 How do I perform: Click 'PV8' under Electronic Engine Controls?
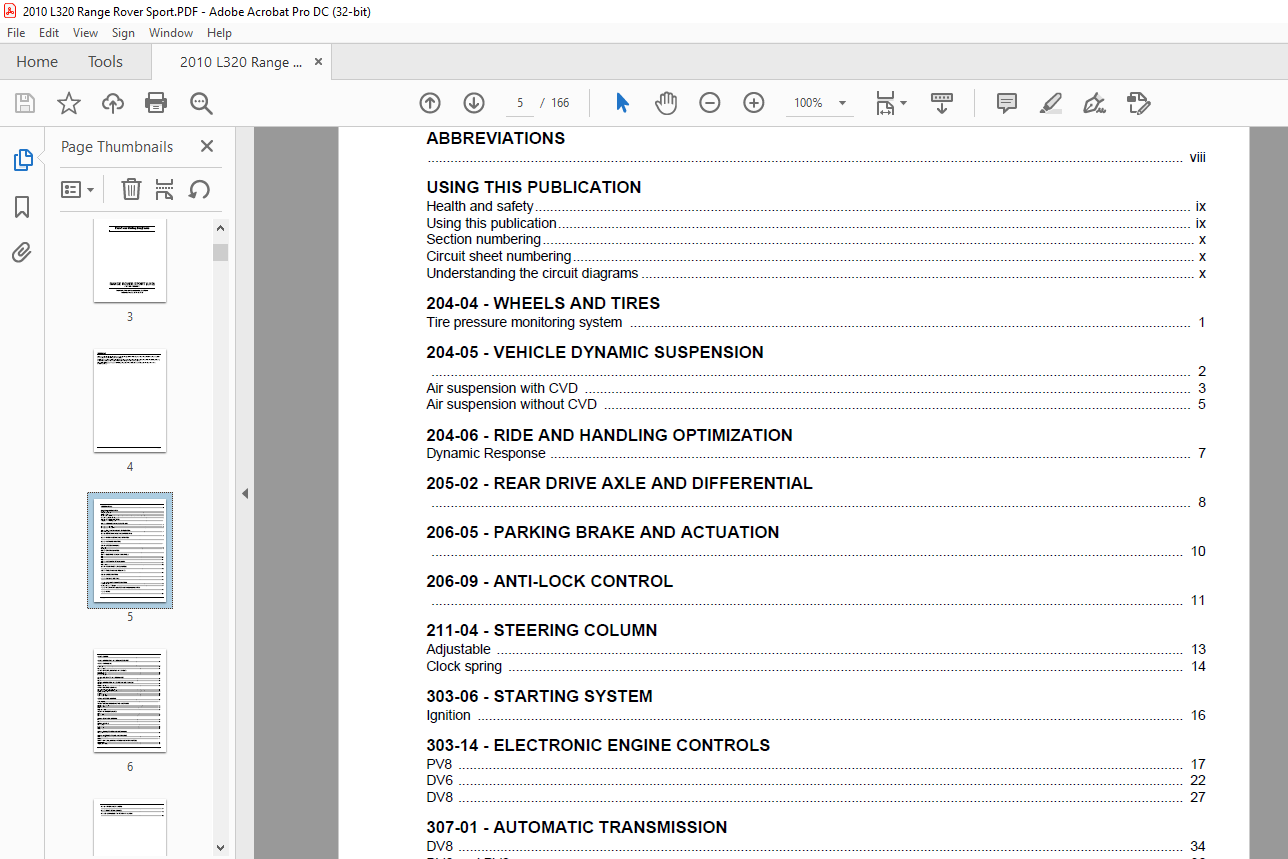[x=439, y=765]
